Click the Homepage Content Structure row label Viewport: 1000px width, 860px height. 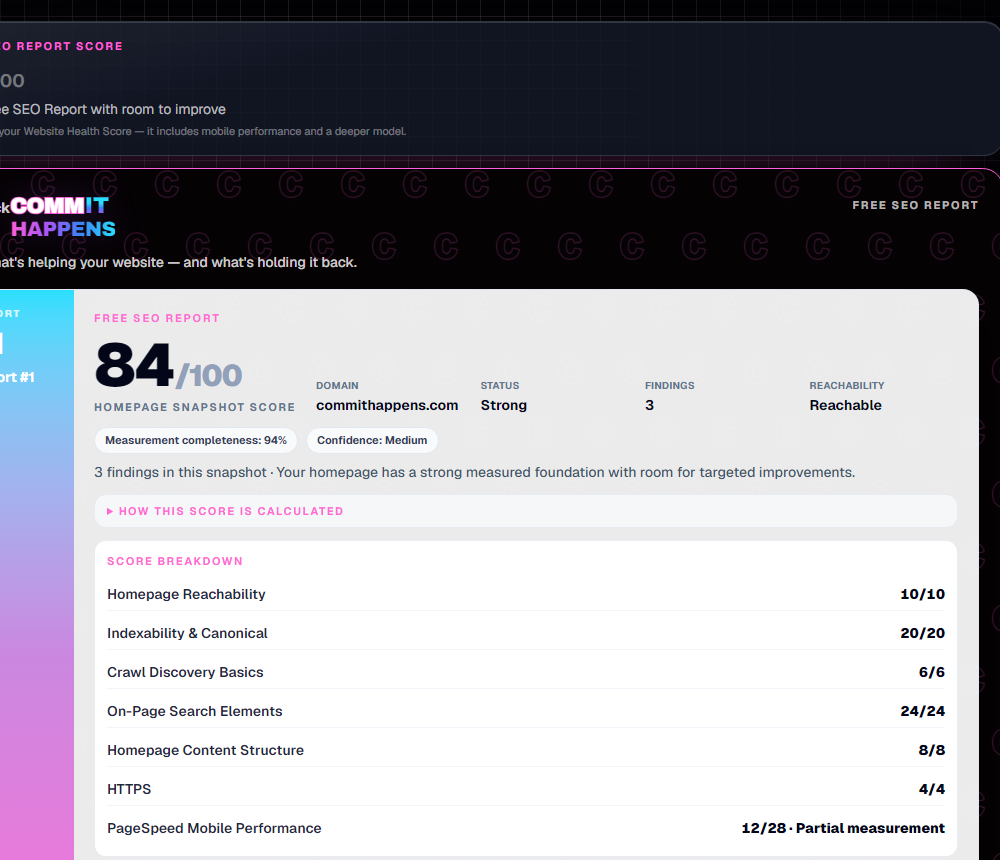205,750
